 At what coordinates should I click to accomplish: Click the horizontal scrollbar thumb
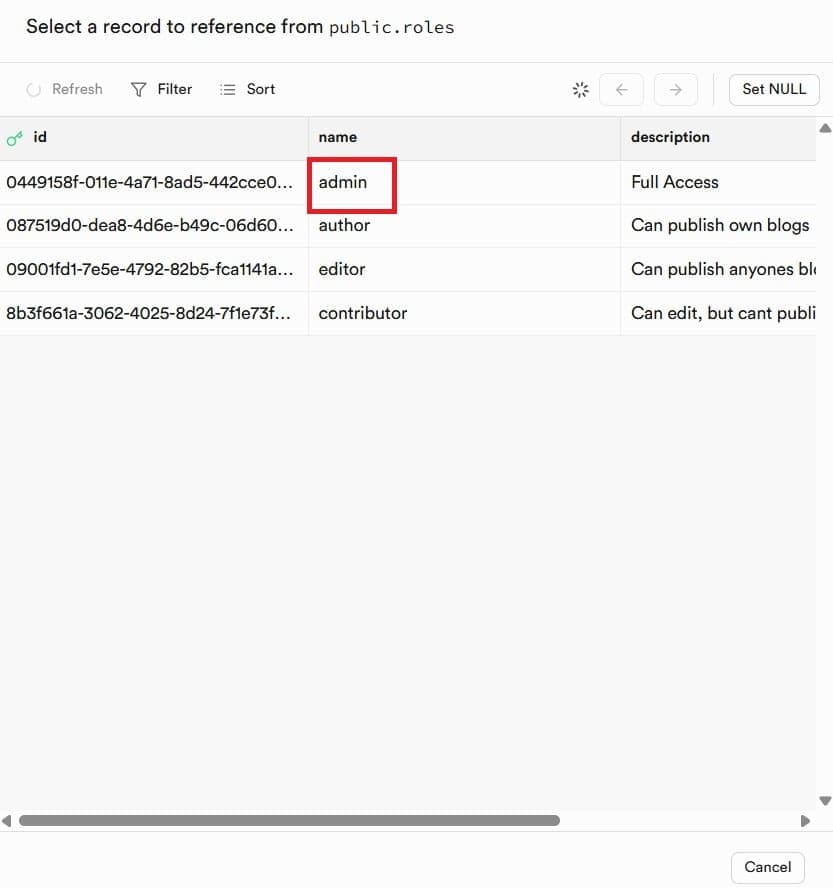click(x=289, y=821)
